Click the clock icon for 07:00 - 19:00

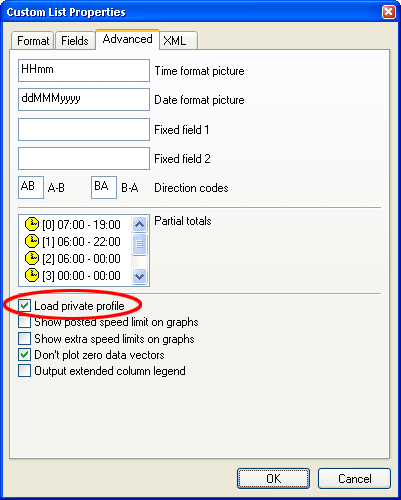coord(32,224)
